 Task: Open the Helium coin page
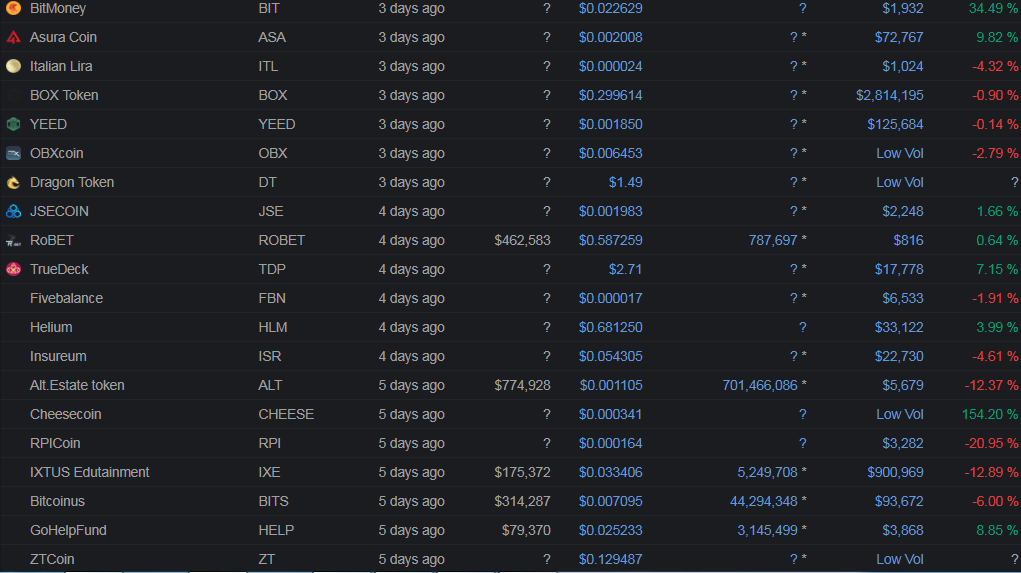pyautogui.click(x=51, y=327)
